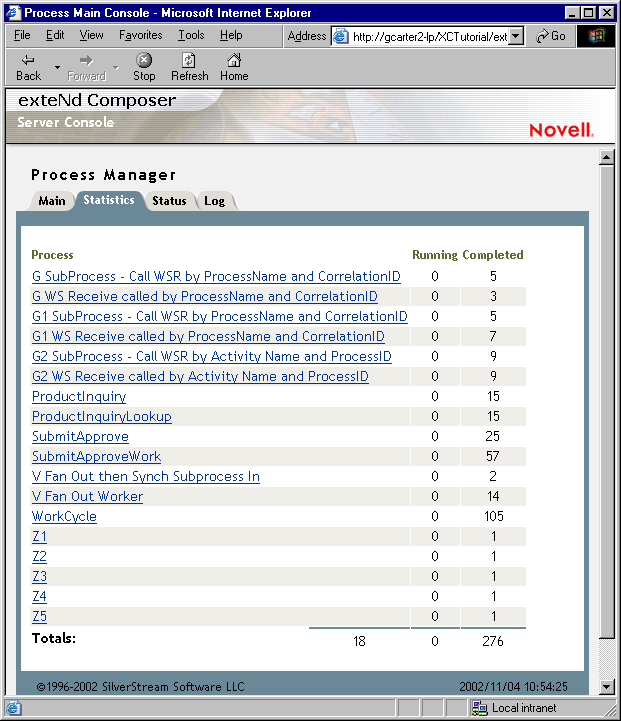This screenshot has width=621, height=721.
Task: Click the Process column header
Action: [x=52, y=255]
